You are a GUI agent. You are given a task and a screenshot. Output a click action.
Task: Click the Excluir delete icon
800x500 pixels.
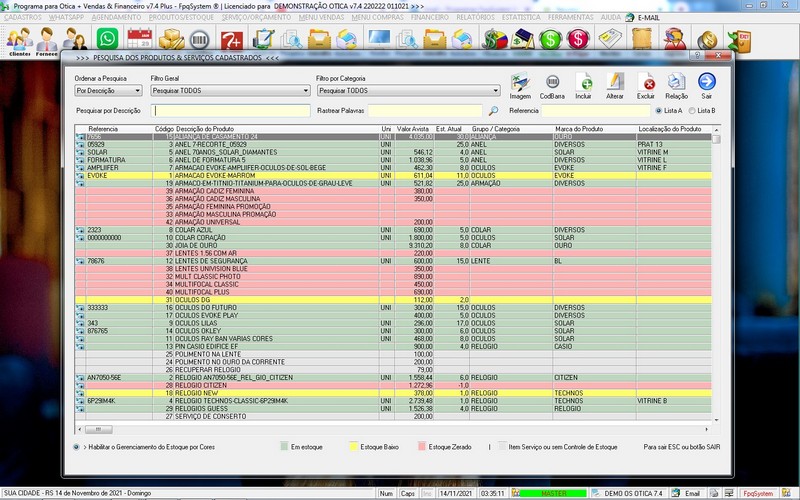click(x=647, y=82)
